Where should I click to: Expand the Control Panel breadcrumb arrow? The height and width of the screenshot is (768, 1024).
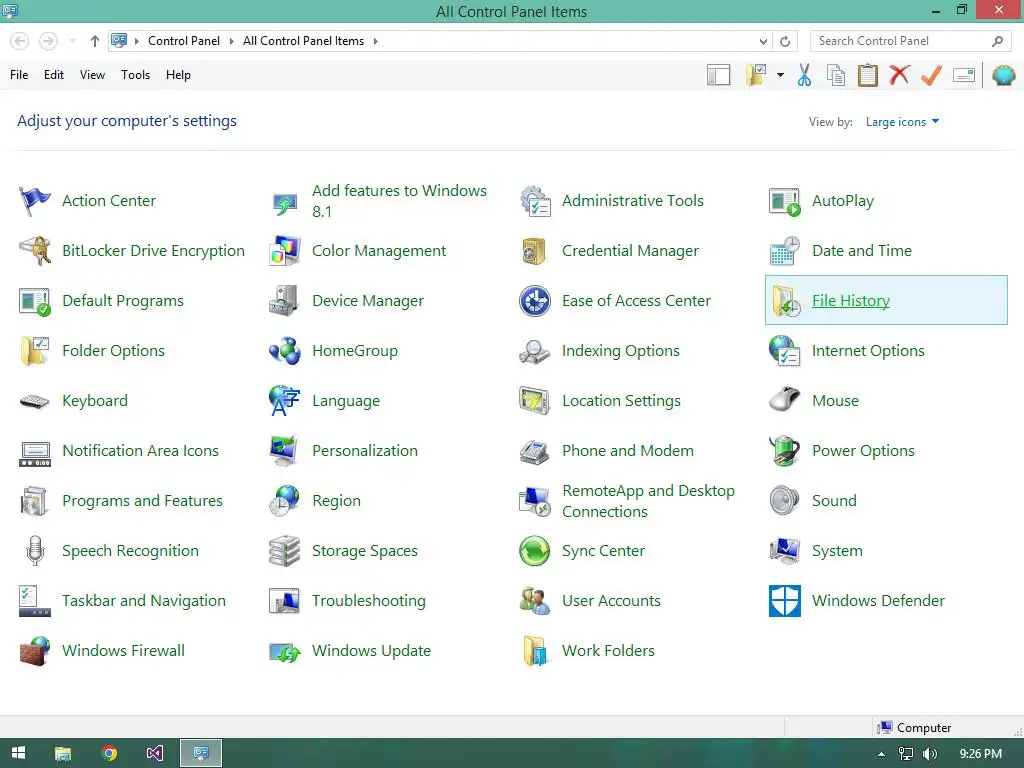(231, 41)
